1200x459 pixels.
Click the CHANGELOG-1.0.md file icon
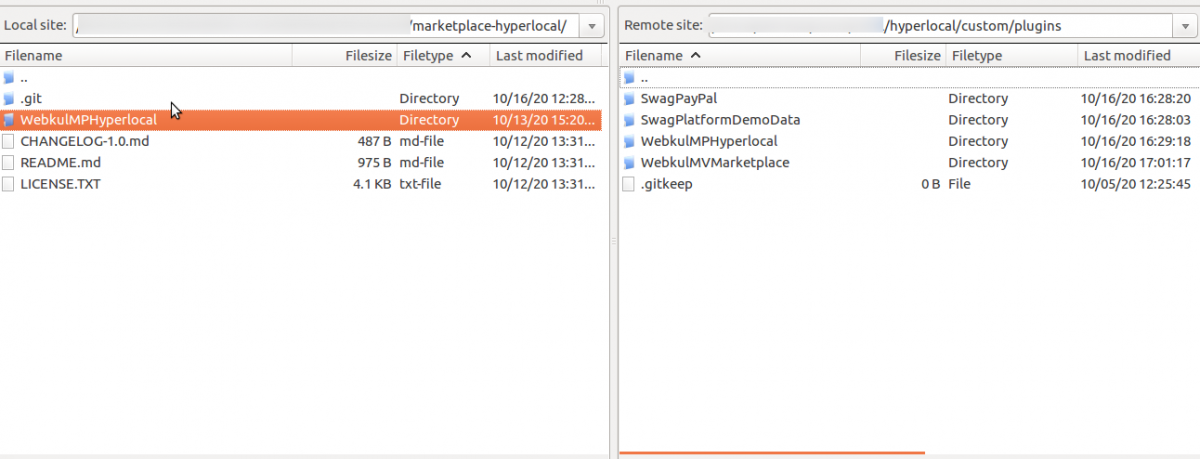point(9,141)
